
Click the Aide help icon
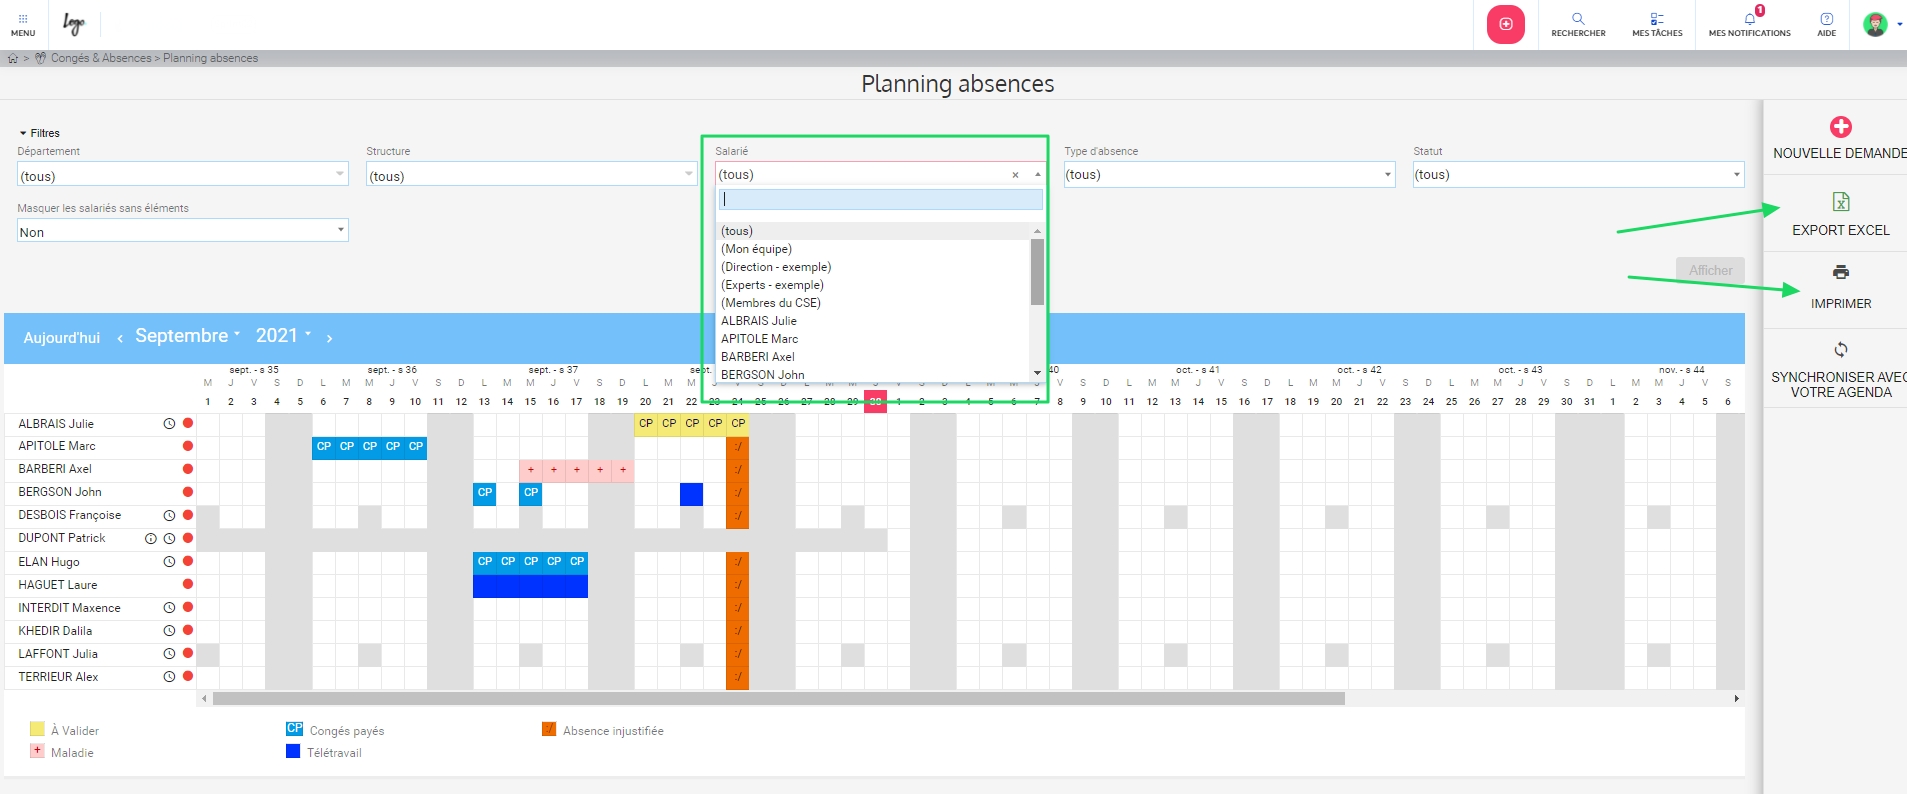[x=1826, y=24]
